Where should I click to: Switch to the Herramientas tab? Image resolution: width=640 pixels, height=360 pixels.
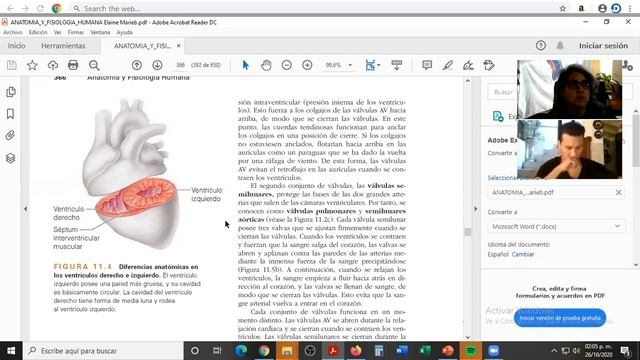point(63,46)
